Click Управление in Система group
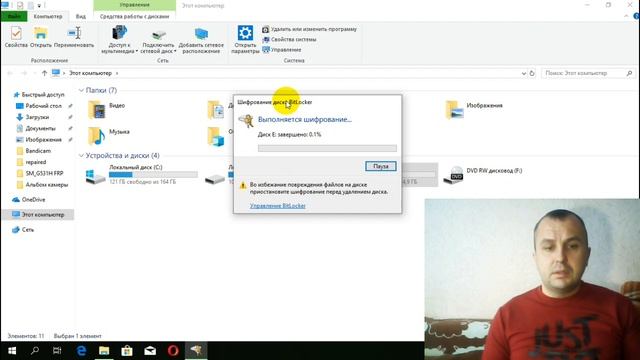640x360 pixels. pos(282,50)
